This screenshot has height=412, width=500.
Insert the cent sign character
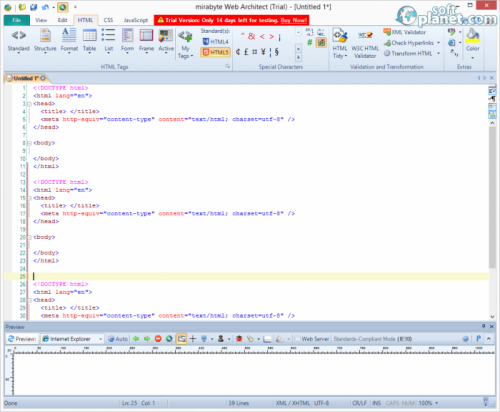[x=238, y=52]
